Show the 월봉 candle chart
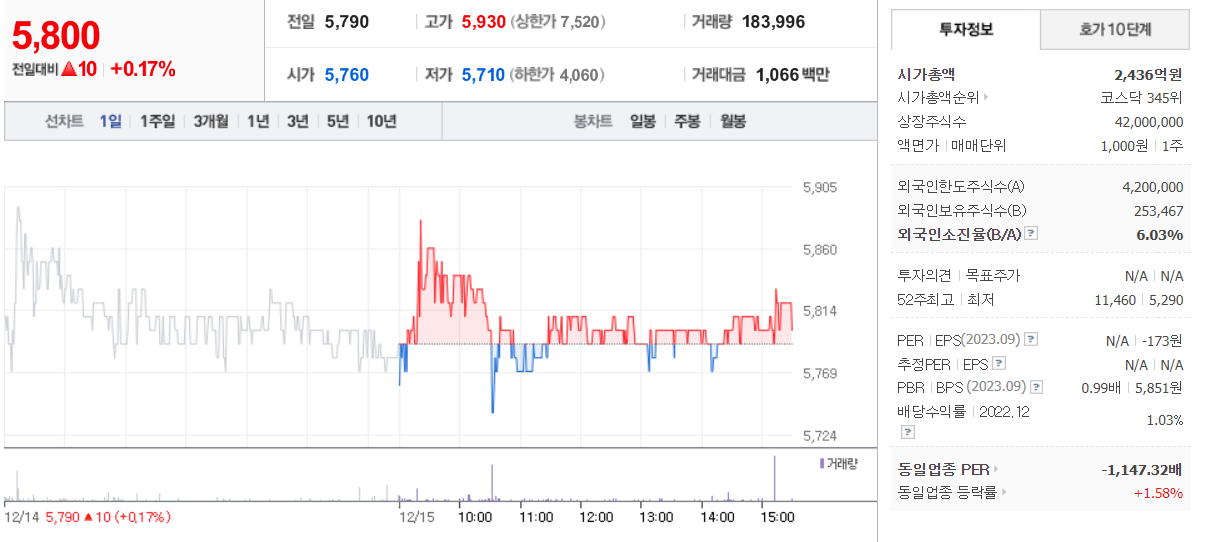Image resolution: width=1210 pixels, height=542 pixels. [733, 121]
